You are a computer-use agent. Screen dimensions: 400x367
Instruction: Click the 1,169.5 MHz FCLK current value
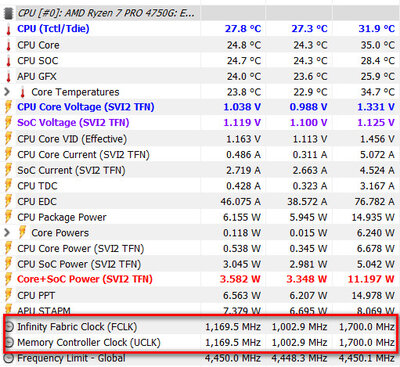pos(233,327)
